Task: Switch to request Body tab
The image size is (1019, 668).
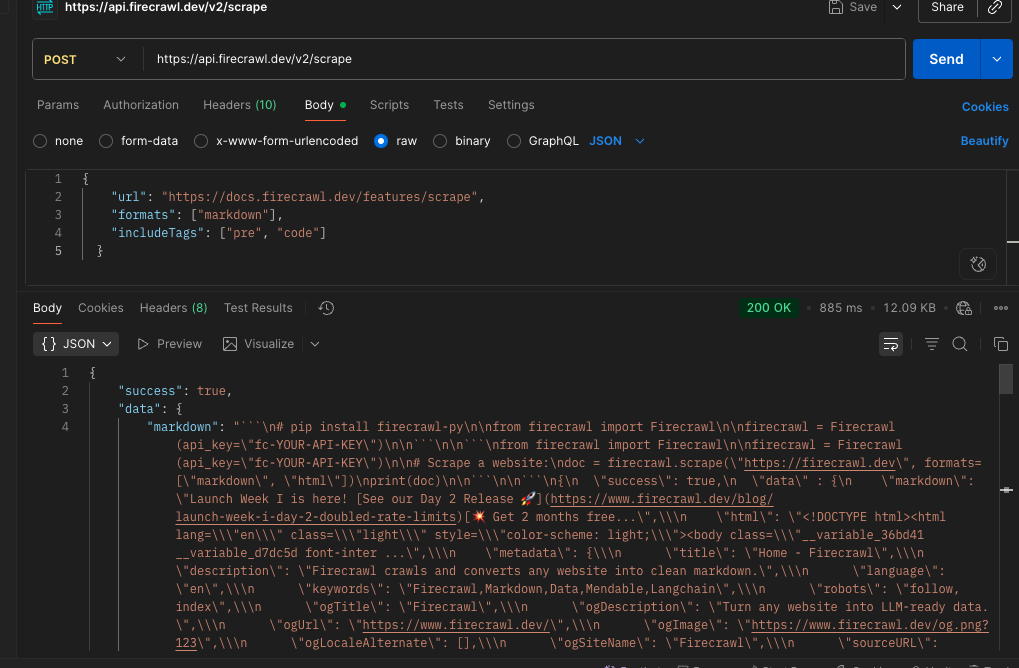Action: pos(319,105)
